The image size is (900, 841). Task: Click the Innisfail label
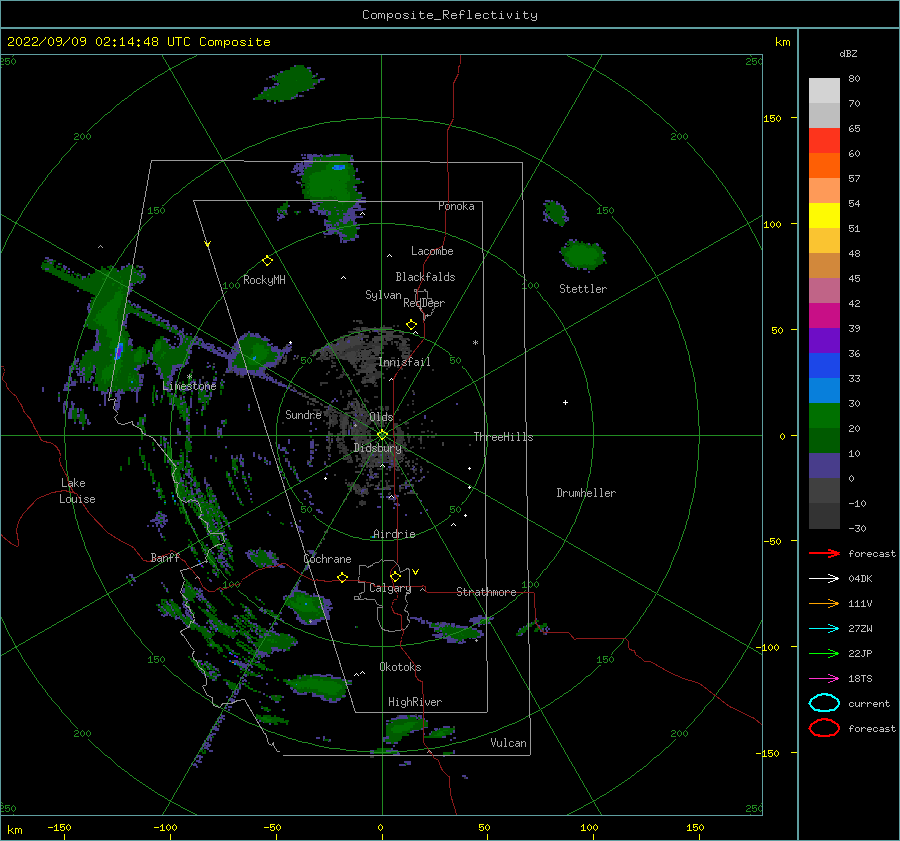click(x=404, y=362)
